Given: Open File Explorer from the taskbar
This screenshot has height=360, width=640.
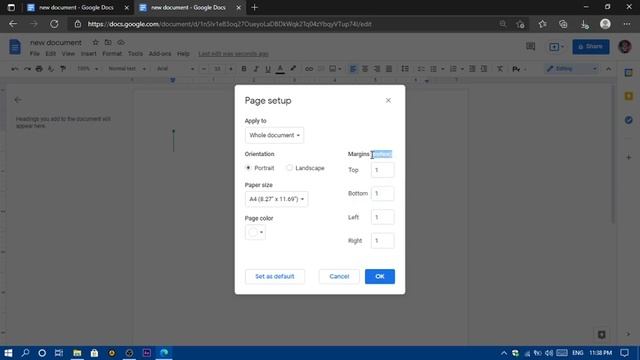Looking at the screenshot, I should coord(77,353).
